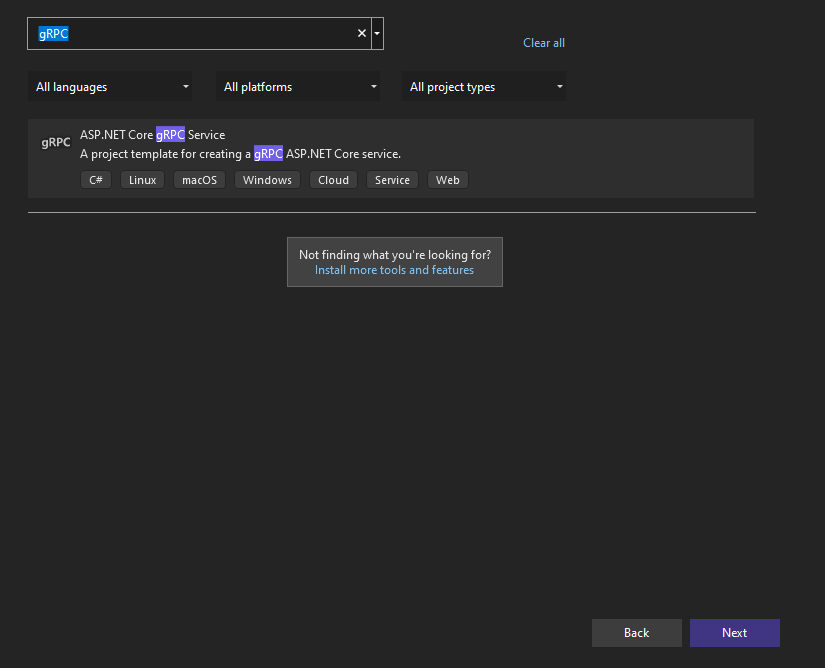Click the Linux tag
This screenshot has width=825, height=668.
pos(143,180)
